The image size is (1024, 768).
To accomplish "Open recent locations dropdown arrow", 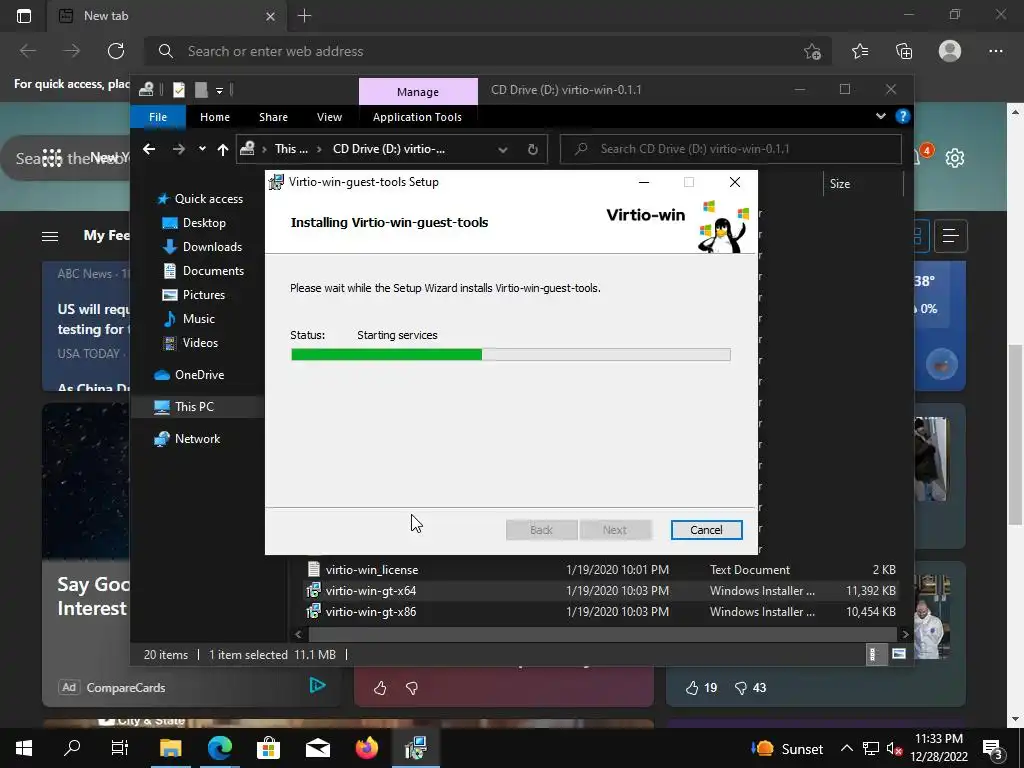I will point(202,149).
